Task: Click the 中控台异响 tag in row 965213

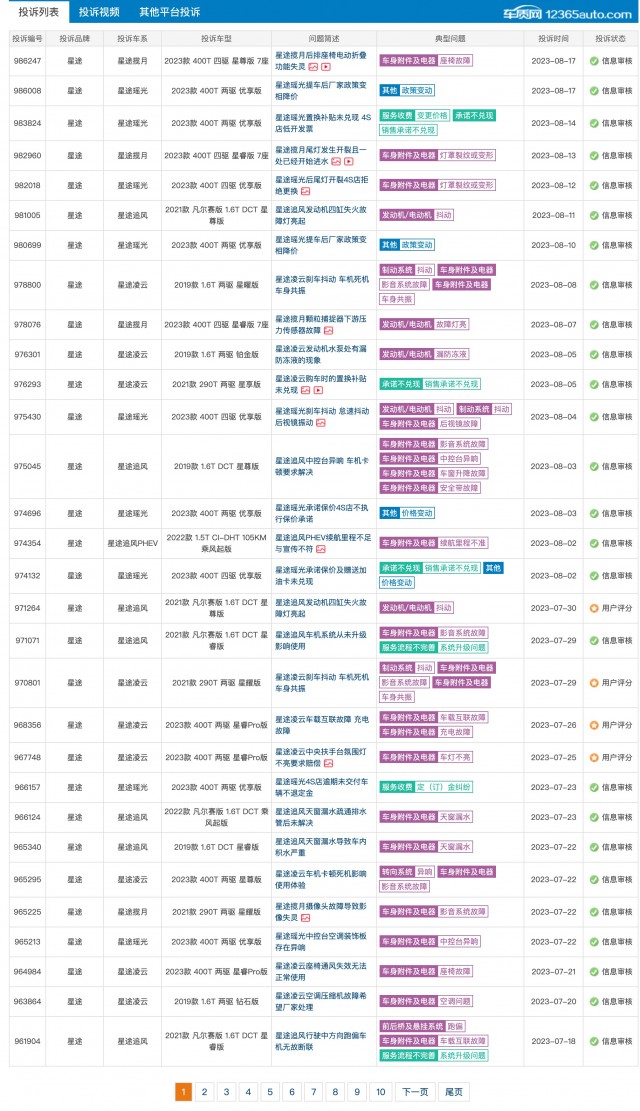Action: coord(459,942)
